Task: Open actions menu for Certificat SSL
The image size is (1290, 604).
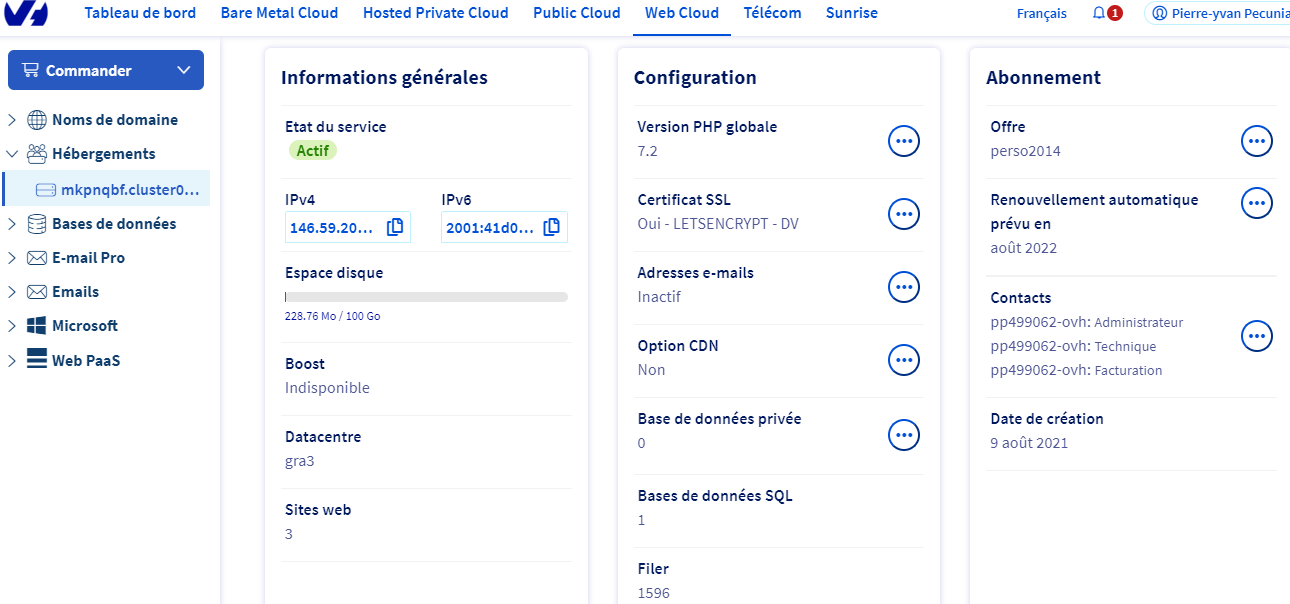Action: (903, 213)
